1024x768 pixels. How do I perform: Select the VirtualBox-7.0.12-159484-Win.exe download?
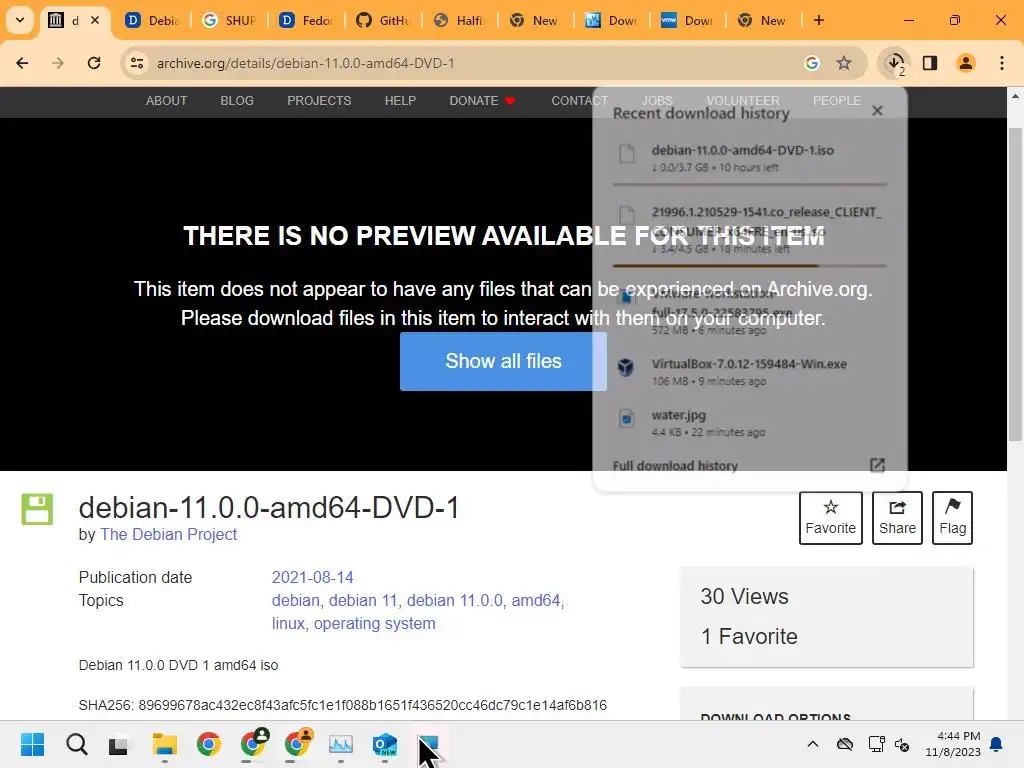pyautogui.click(x=750, y=372)
